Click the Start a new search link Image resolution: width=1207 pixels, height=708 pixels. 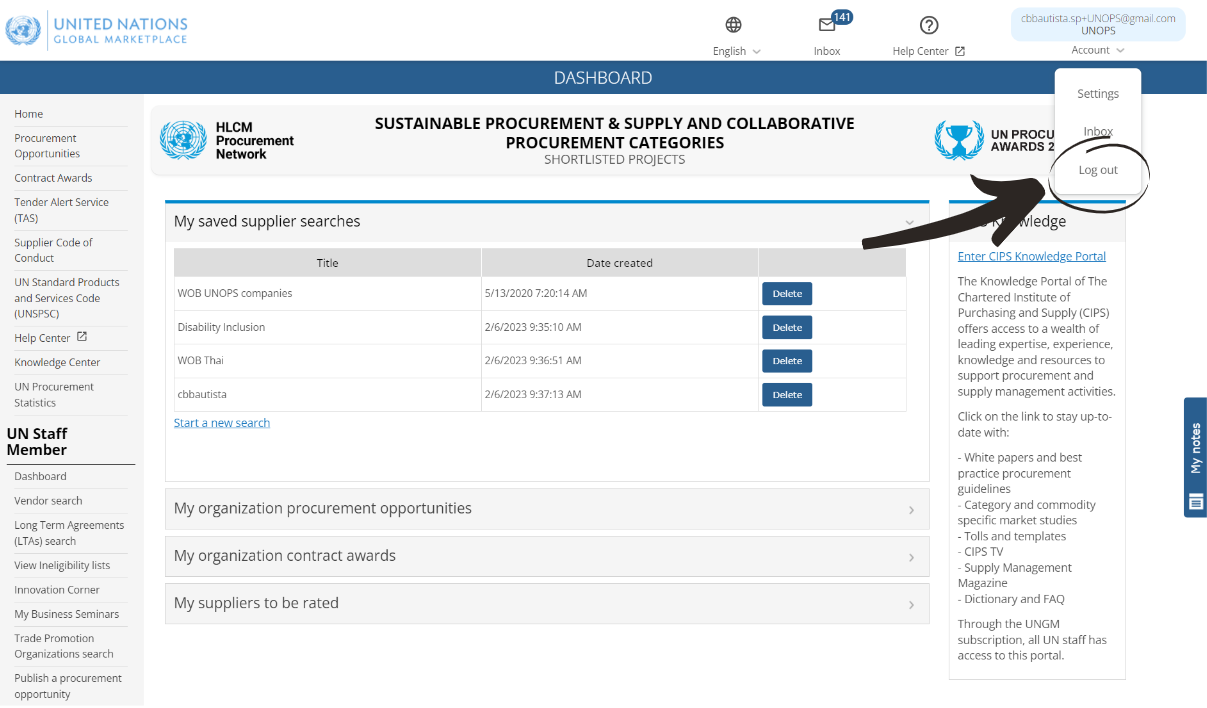(222, 423)
